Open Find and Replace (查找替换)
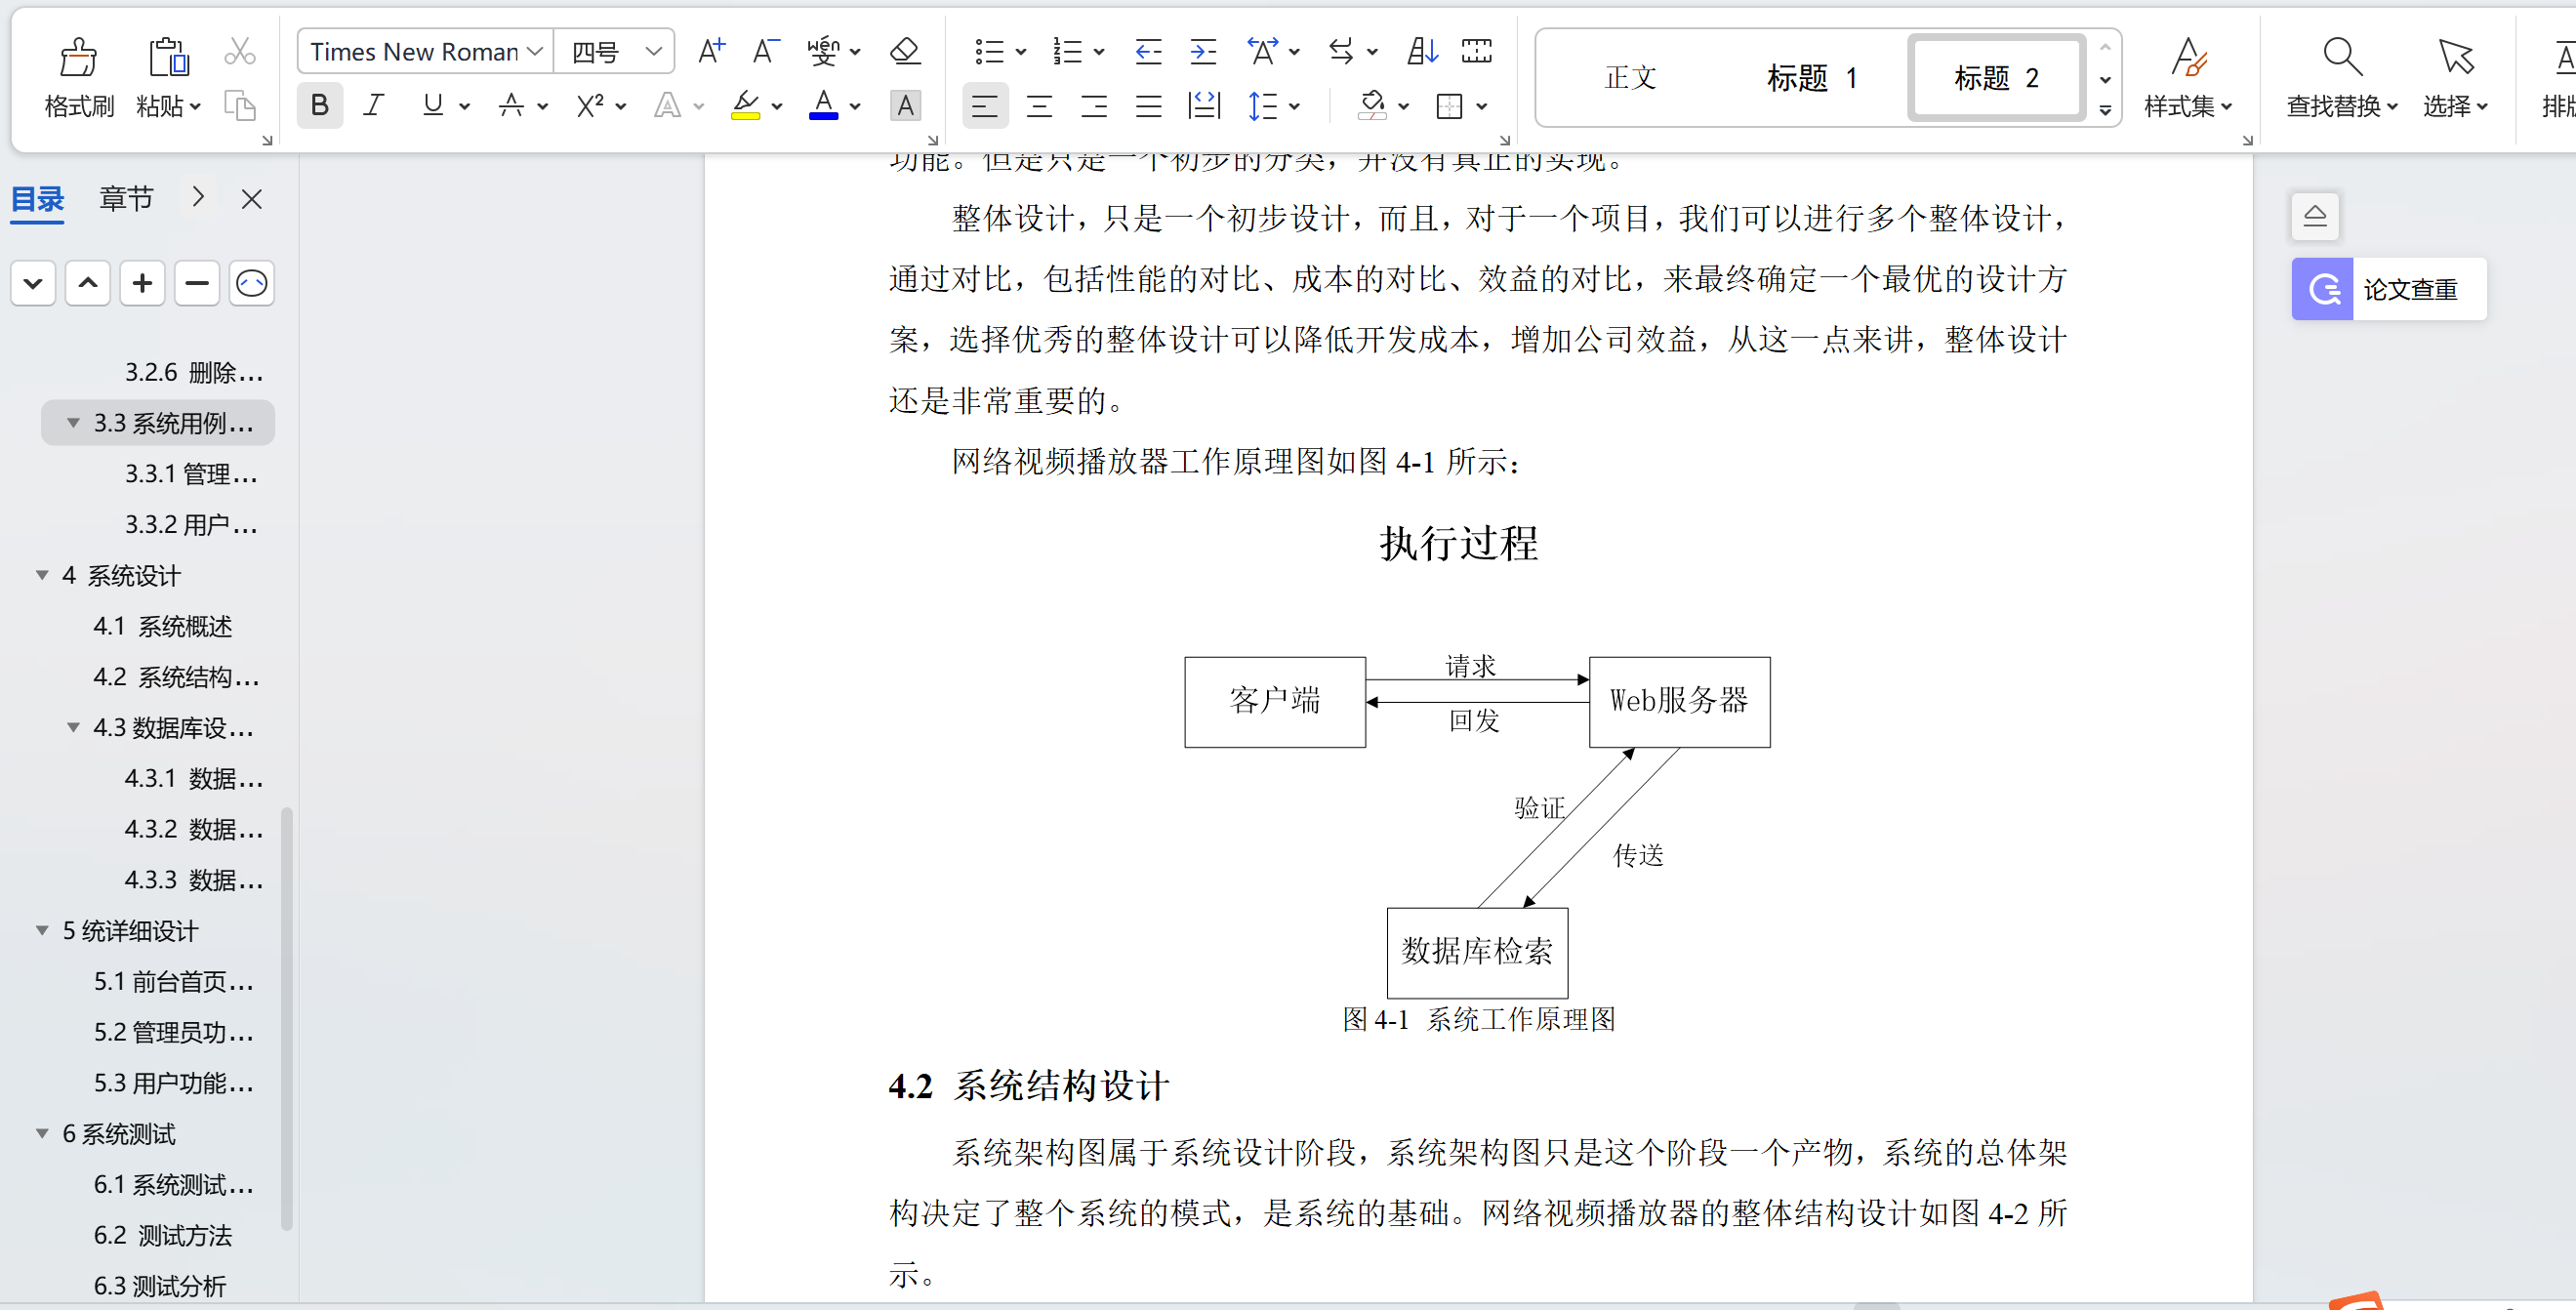Screen dimensions: 2576x1310 [2340, 78]
